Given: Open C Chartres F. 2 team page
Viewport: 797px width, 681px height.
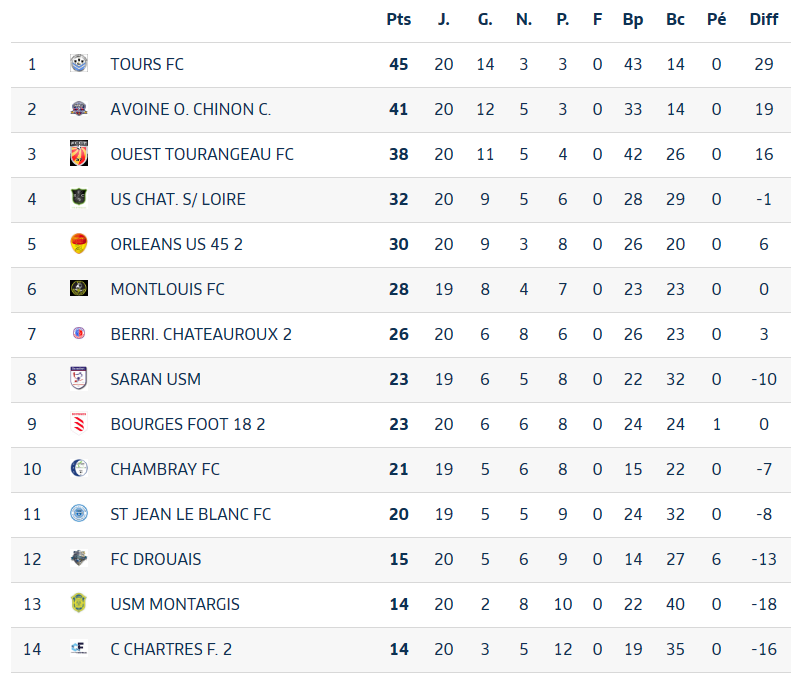Looking at the screenshot, I should pyautogui.click(x=171, y=649).
